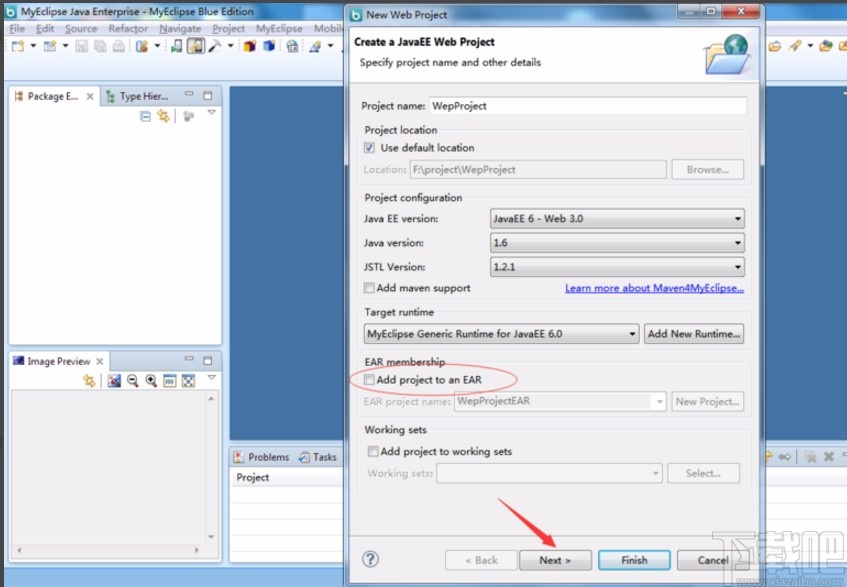Open Java version dropdown showing 1.6
This screenshot has width=847, height=587.
click(617, 242)
